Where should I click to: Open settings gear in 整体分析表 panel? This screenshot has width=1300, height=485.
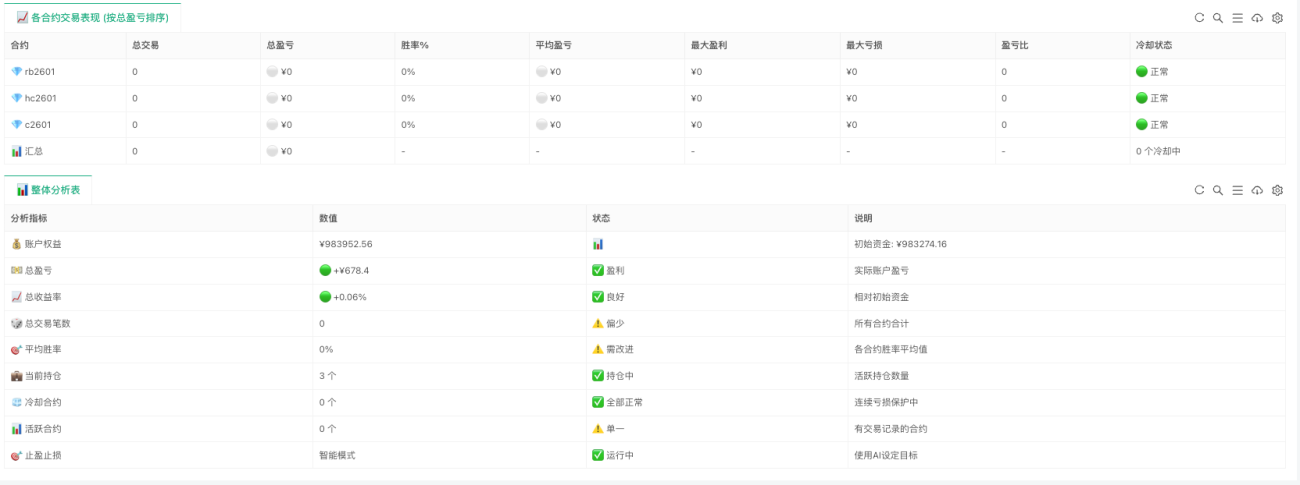pos(1277,190)
